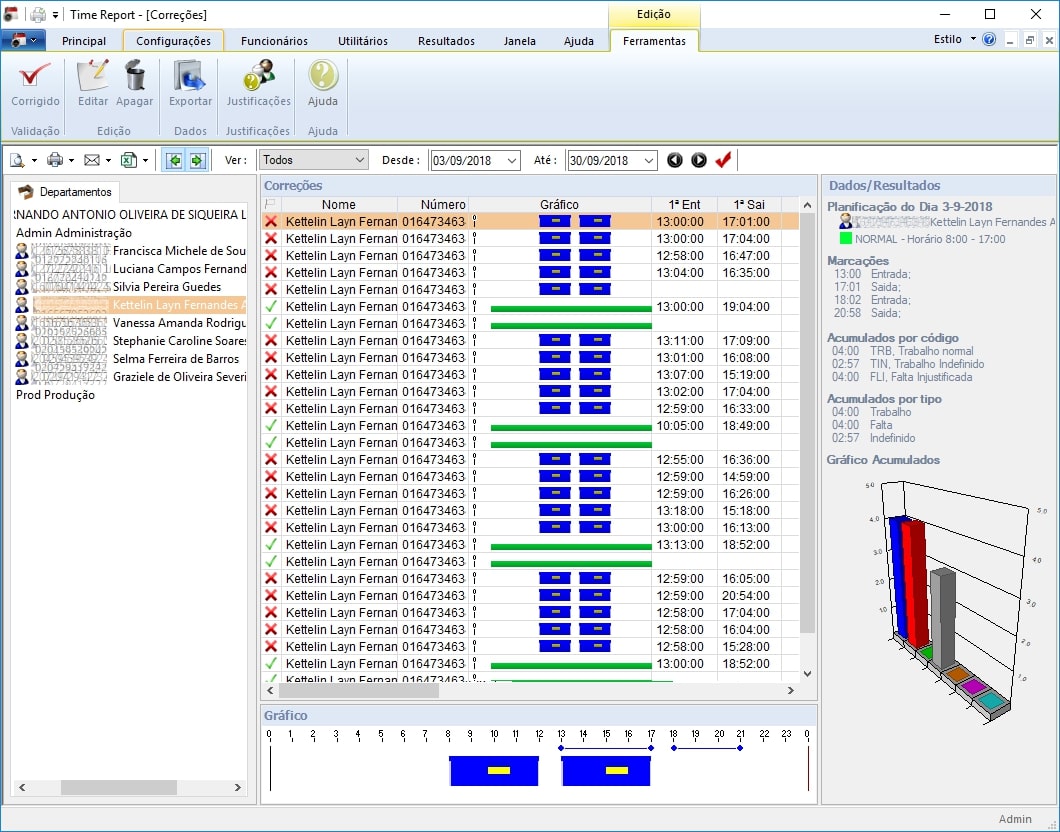The width and height of the screenshot is (1060, 832).
Task: Toggle the green right-arrow panel button
Action: pyautogui.click(x=197, y=160)
